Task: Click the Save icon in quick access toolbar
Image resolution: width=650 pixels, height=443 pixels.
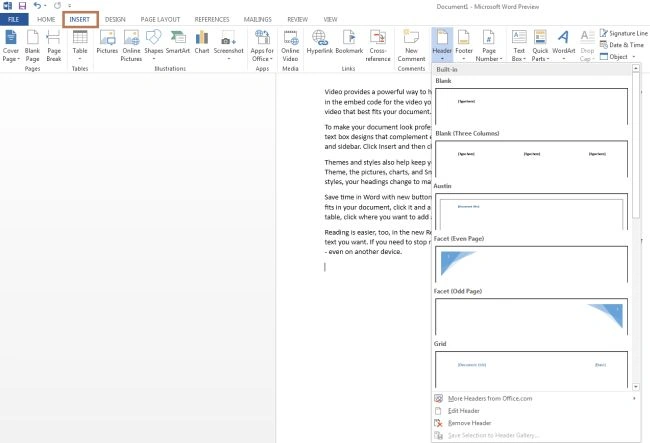Action: 22,6
